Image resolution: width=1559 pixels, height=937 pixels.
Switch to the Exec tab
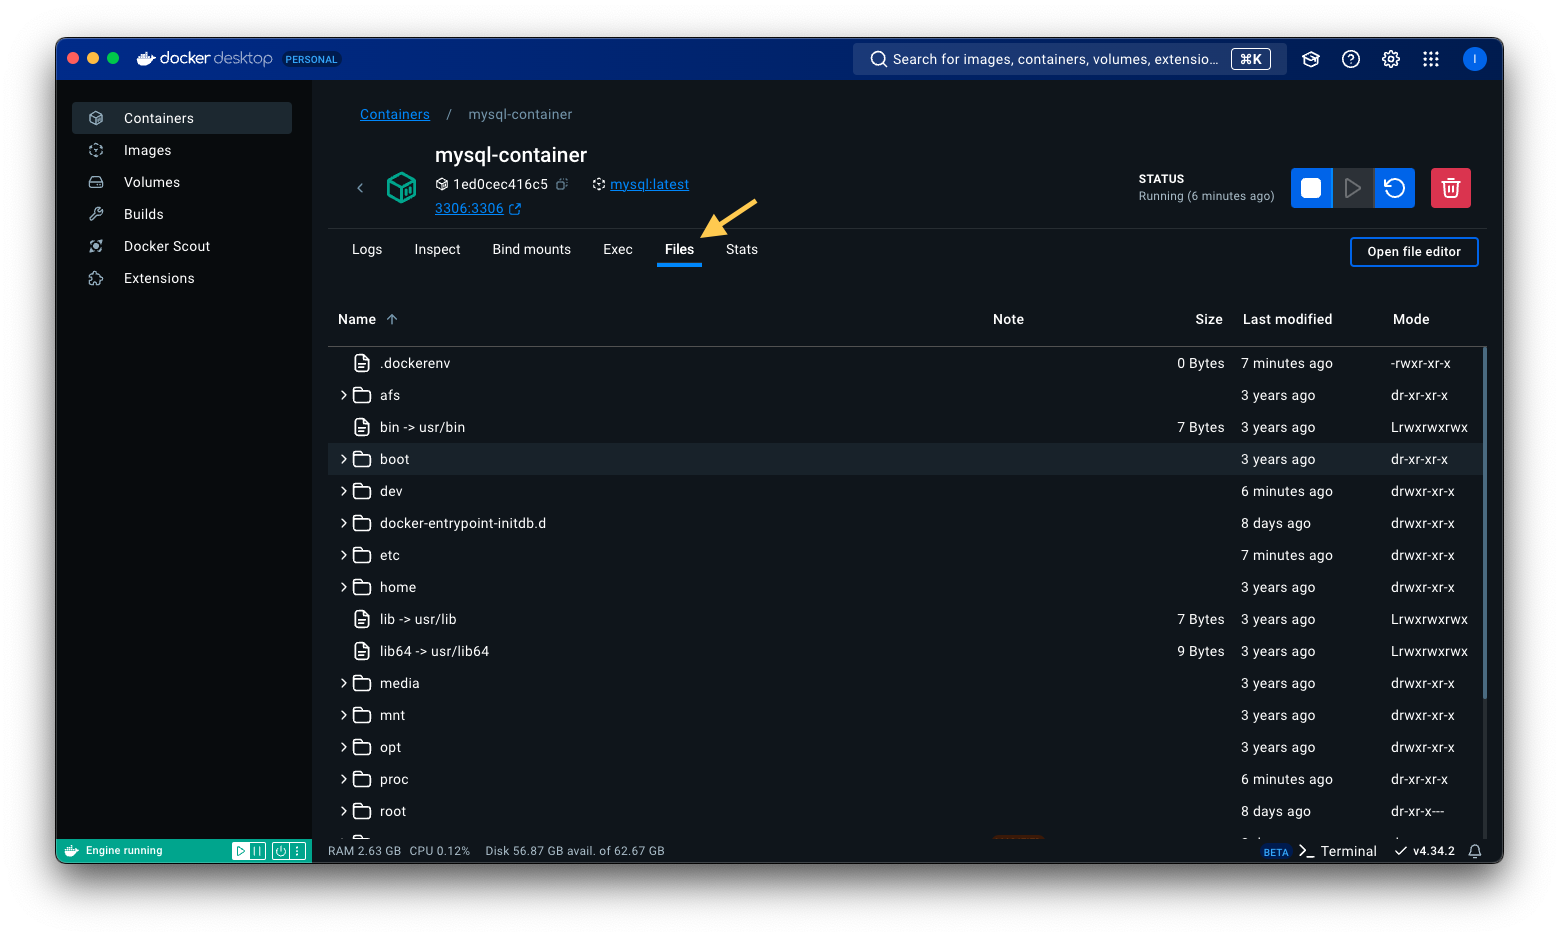pos(618,249)
